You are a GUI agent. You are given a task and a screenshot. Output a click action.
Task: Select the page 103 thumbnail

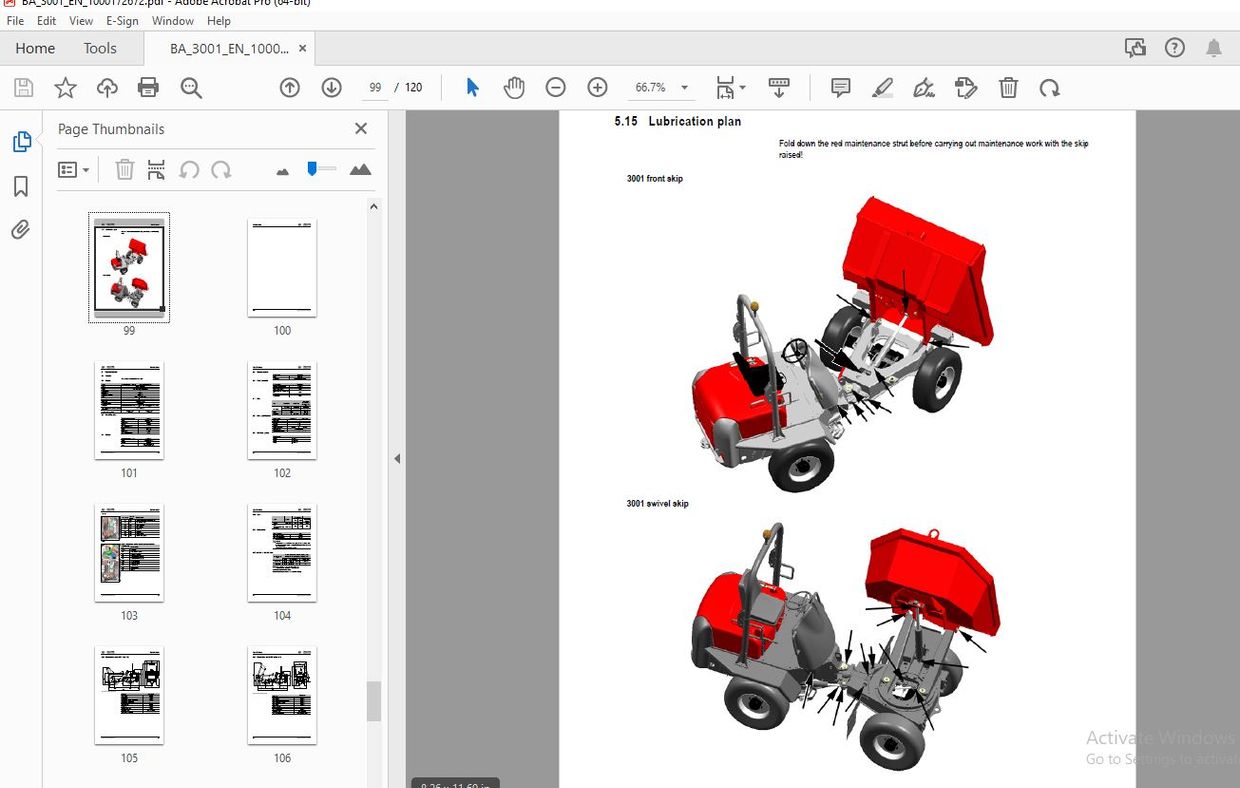coord(129,553)
